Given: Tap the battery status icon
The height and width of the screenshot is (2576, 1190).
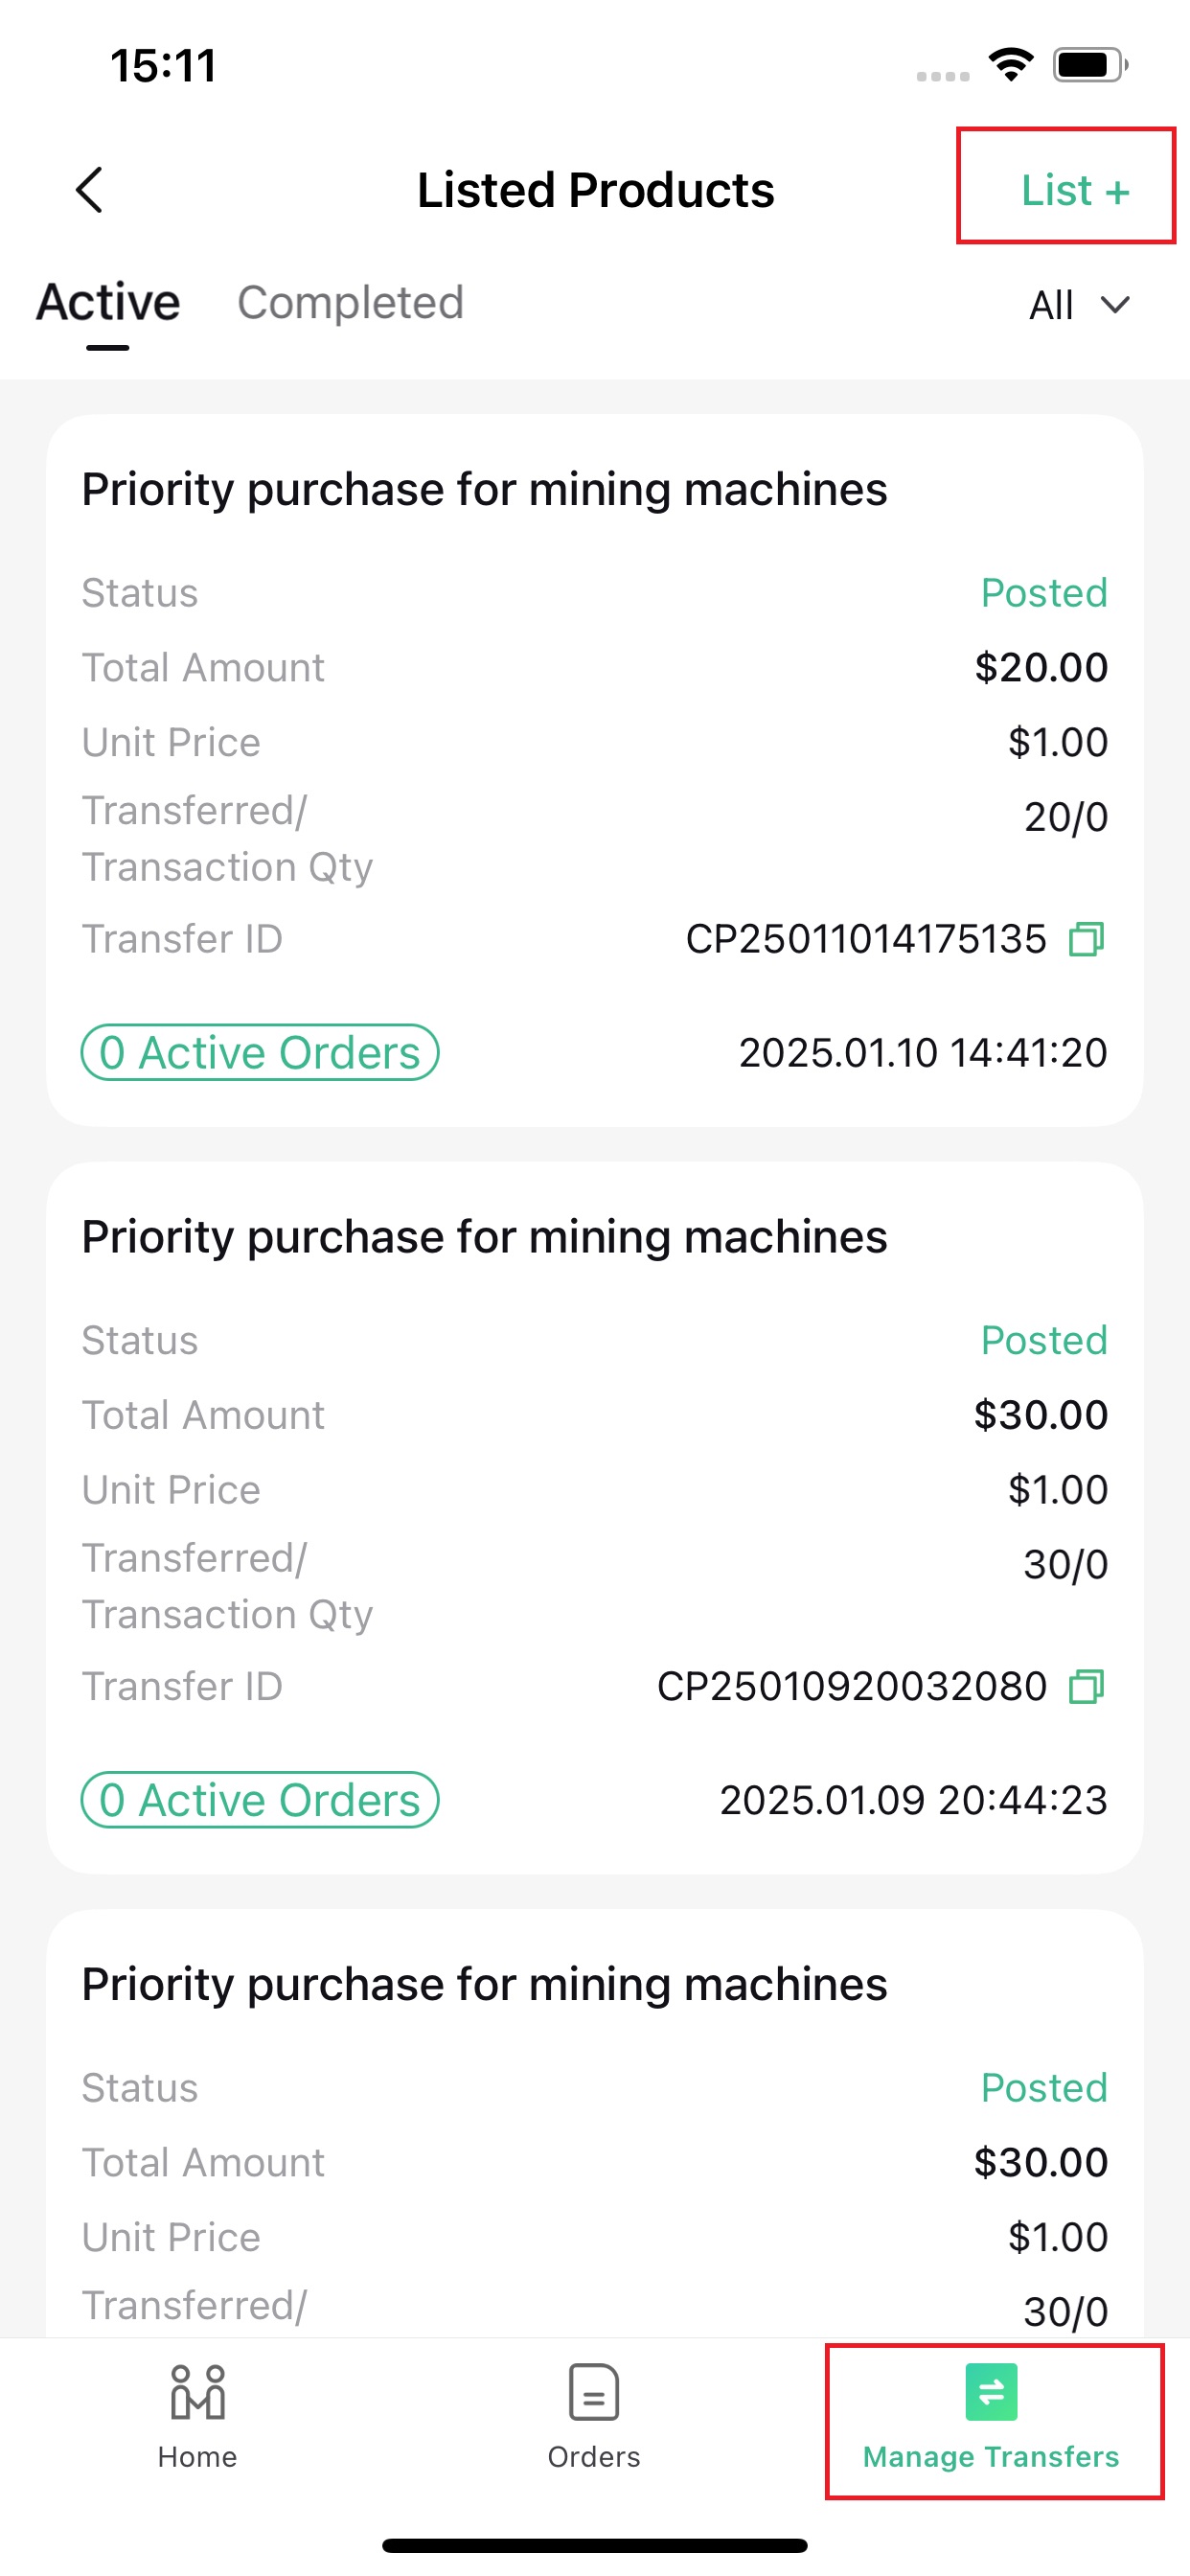Looking at the screenshot, I should pos(1090,65).
